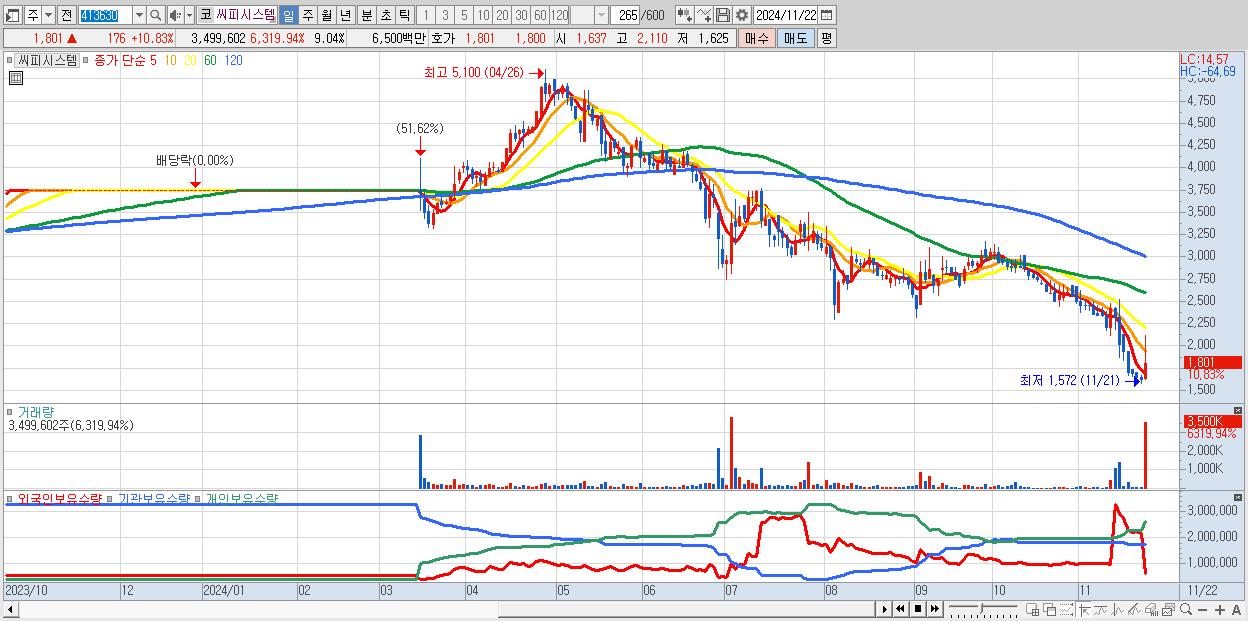The height and width of the screenshot is (621, 1248).
Task: Toggle the 1 interval button
Action: click(425, 15)
